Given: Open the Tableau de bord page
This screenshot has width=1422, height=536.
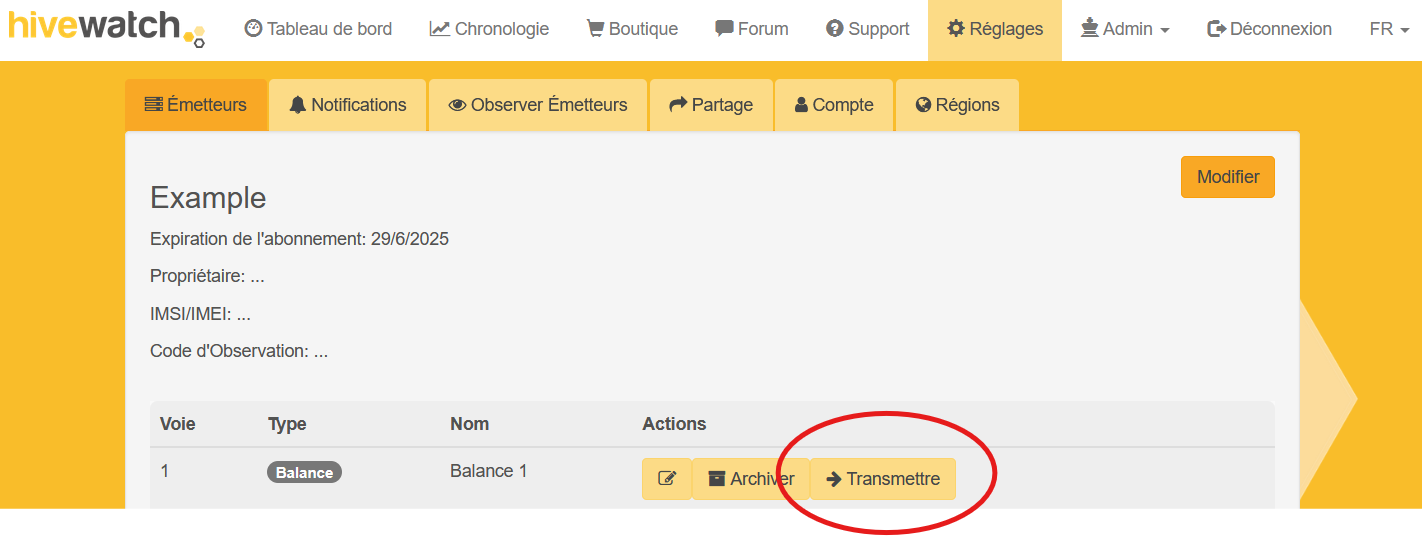Looking at the screenshot, I should click(x=318, y=29).
